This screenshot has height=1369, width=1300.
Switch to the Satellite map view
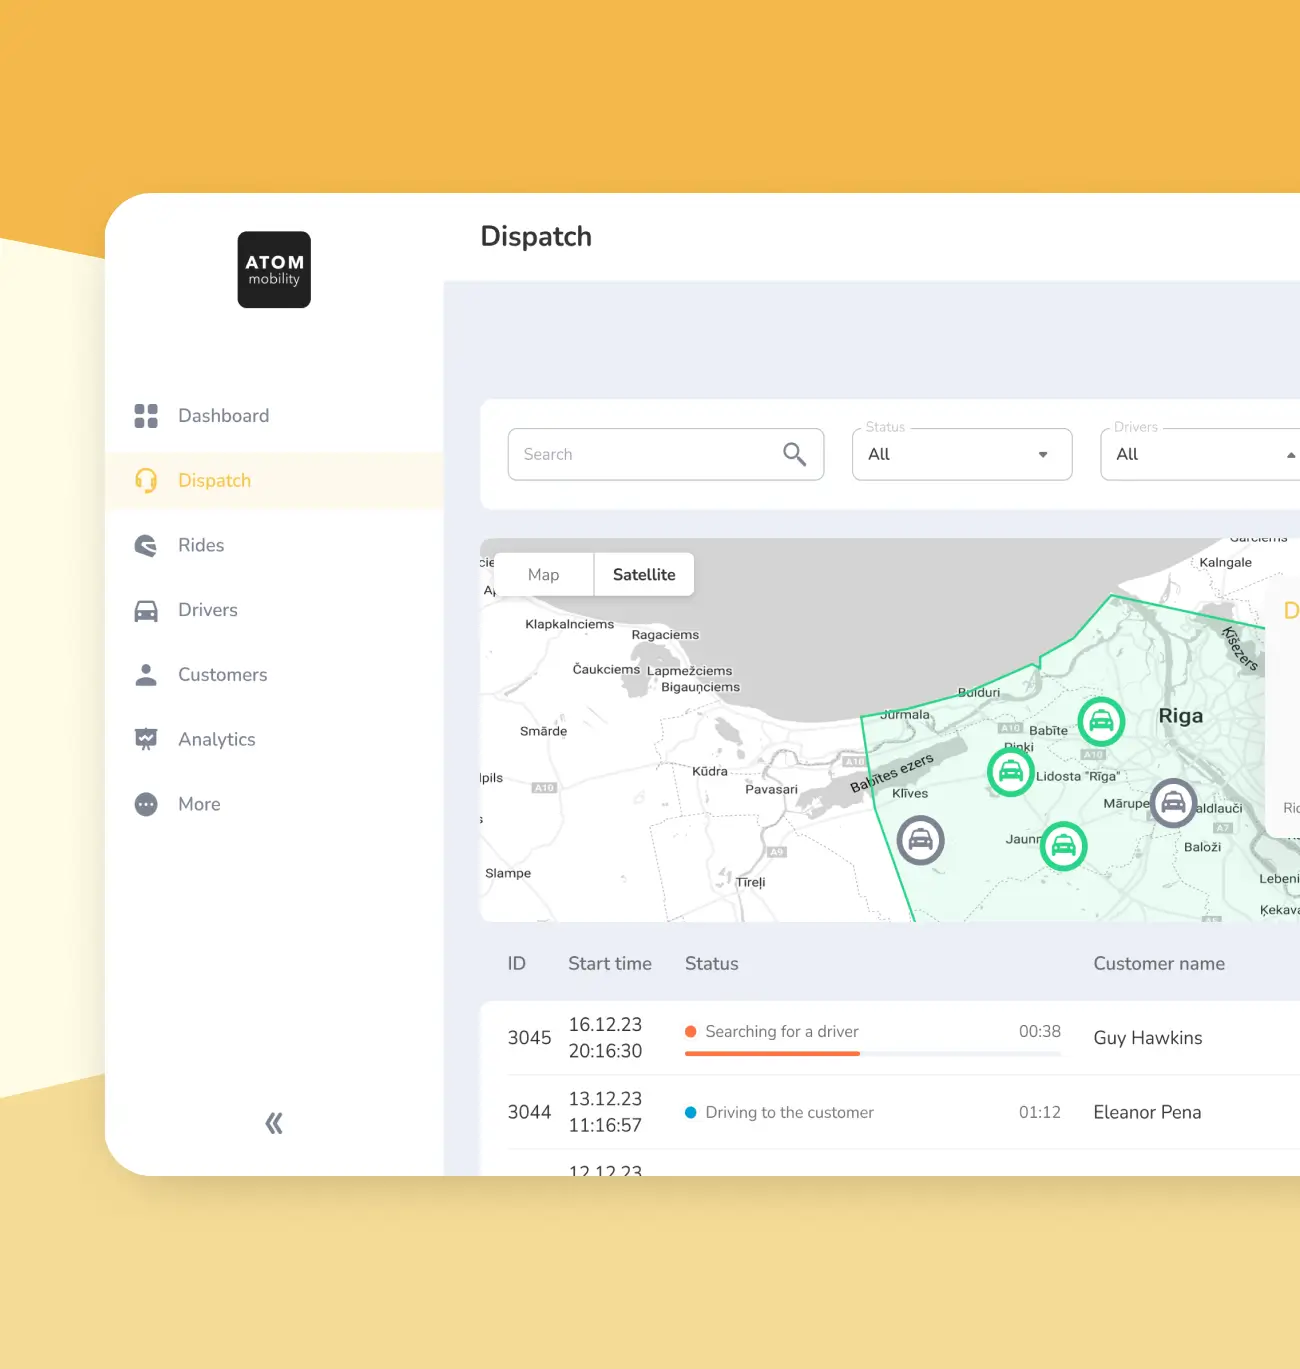643,574
